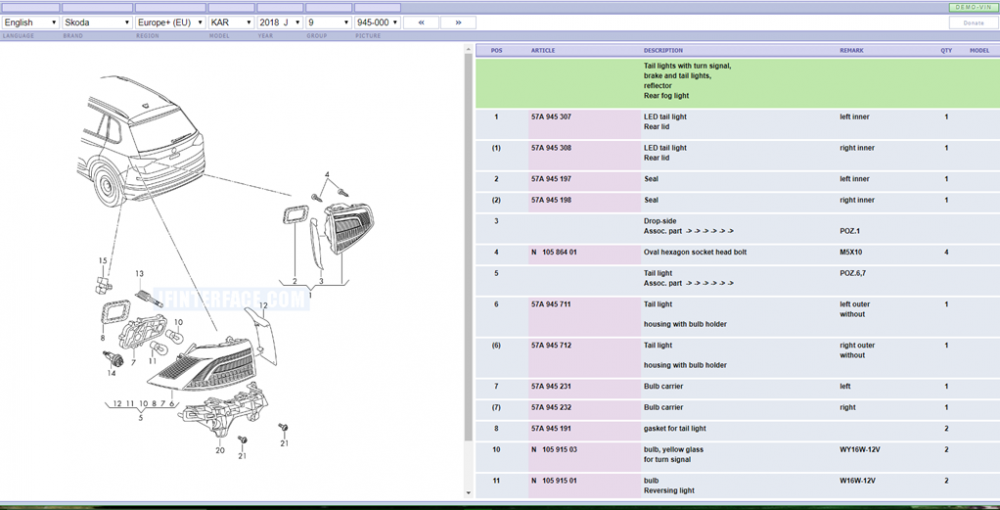Open the Language dropdown showing English

point(30,22)
